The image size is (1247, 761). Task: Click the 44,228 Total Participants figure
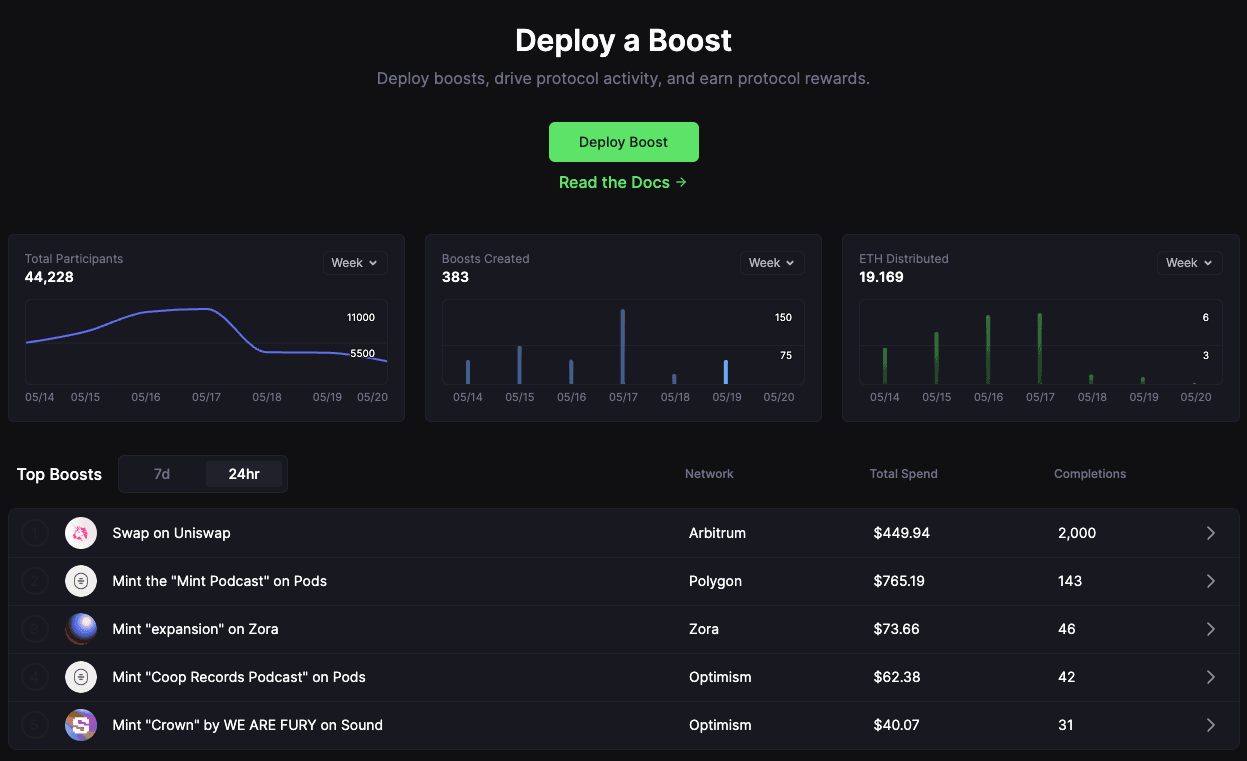click(49, 277)
